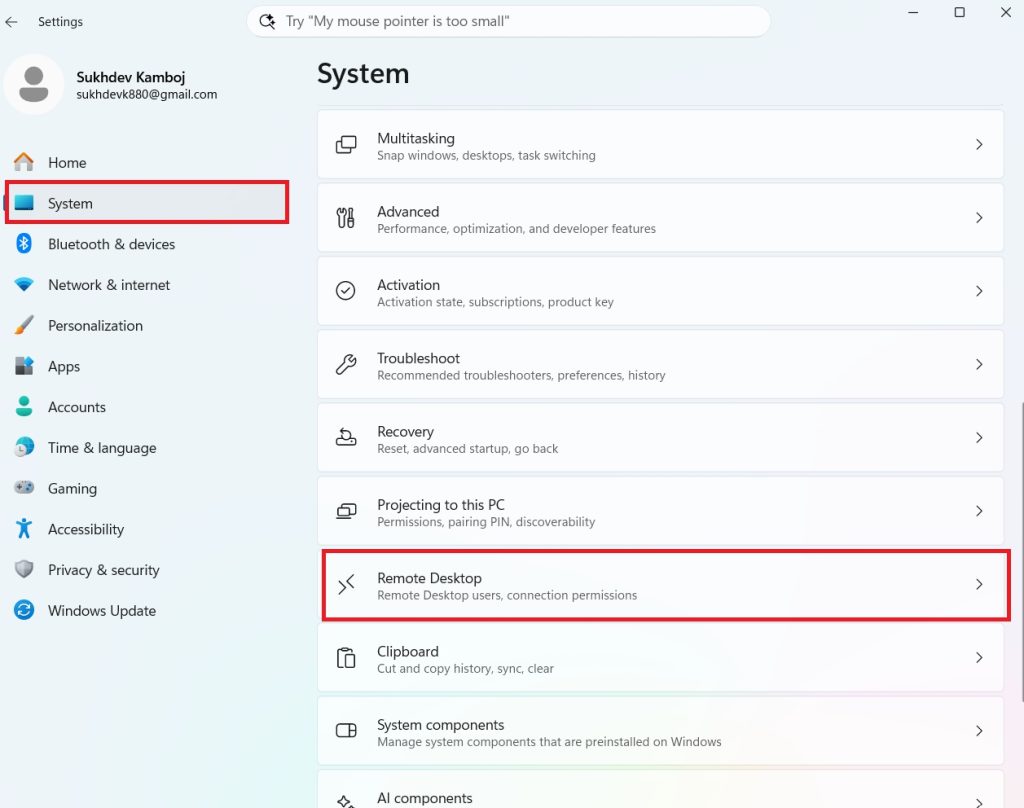Click "Recommended troubleshooters, preferences, history" text
Screen dimensions: 1024x808
tap(521, 376)
